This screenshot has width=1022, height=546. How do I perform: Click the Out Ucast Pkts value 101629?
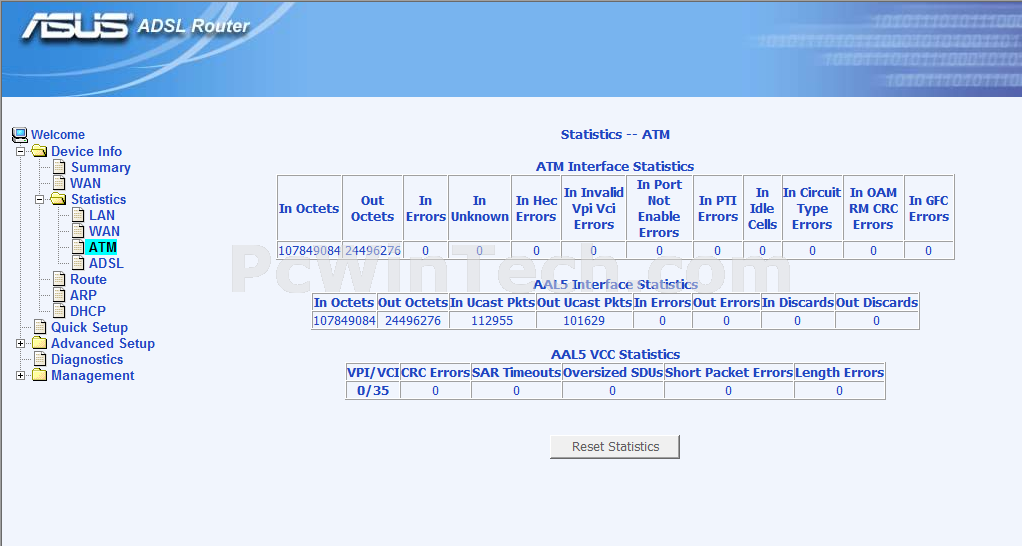[x=584, y=321]
